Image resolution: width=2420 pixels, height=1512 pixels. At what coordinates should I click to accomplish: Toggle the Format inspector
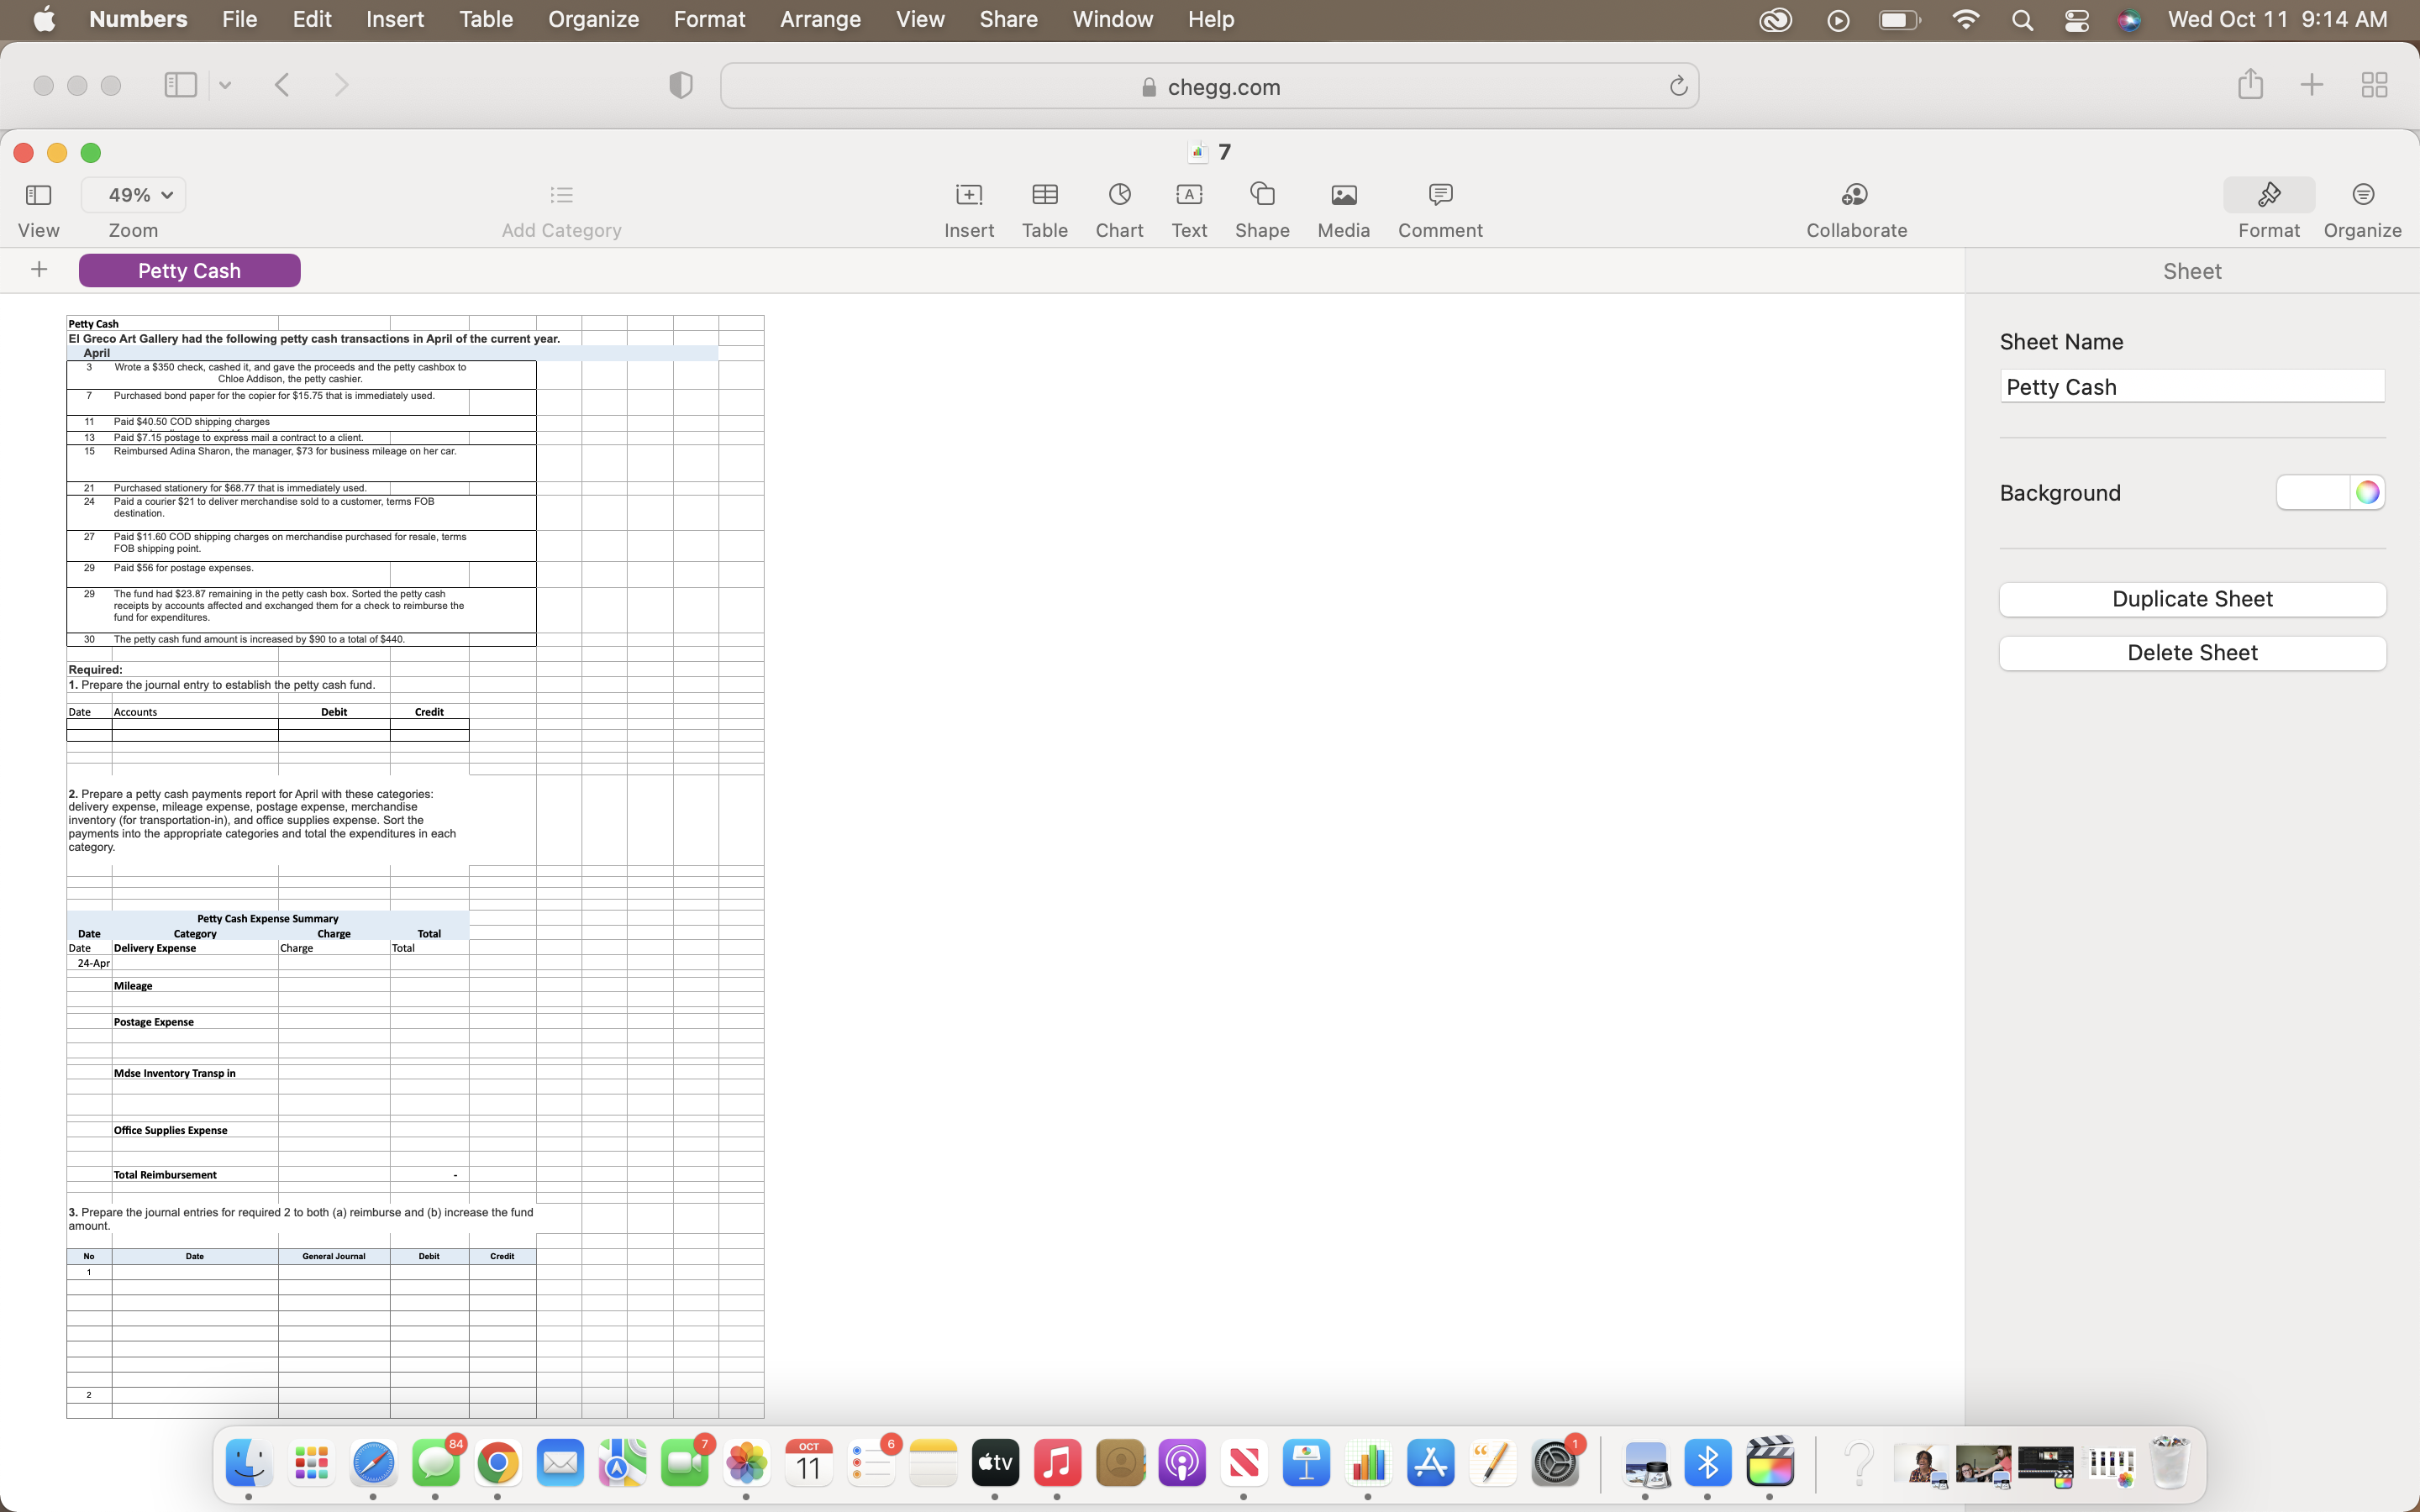point(2268,207)
